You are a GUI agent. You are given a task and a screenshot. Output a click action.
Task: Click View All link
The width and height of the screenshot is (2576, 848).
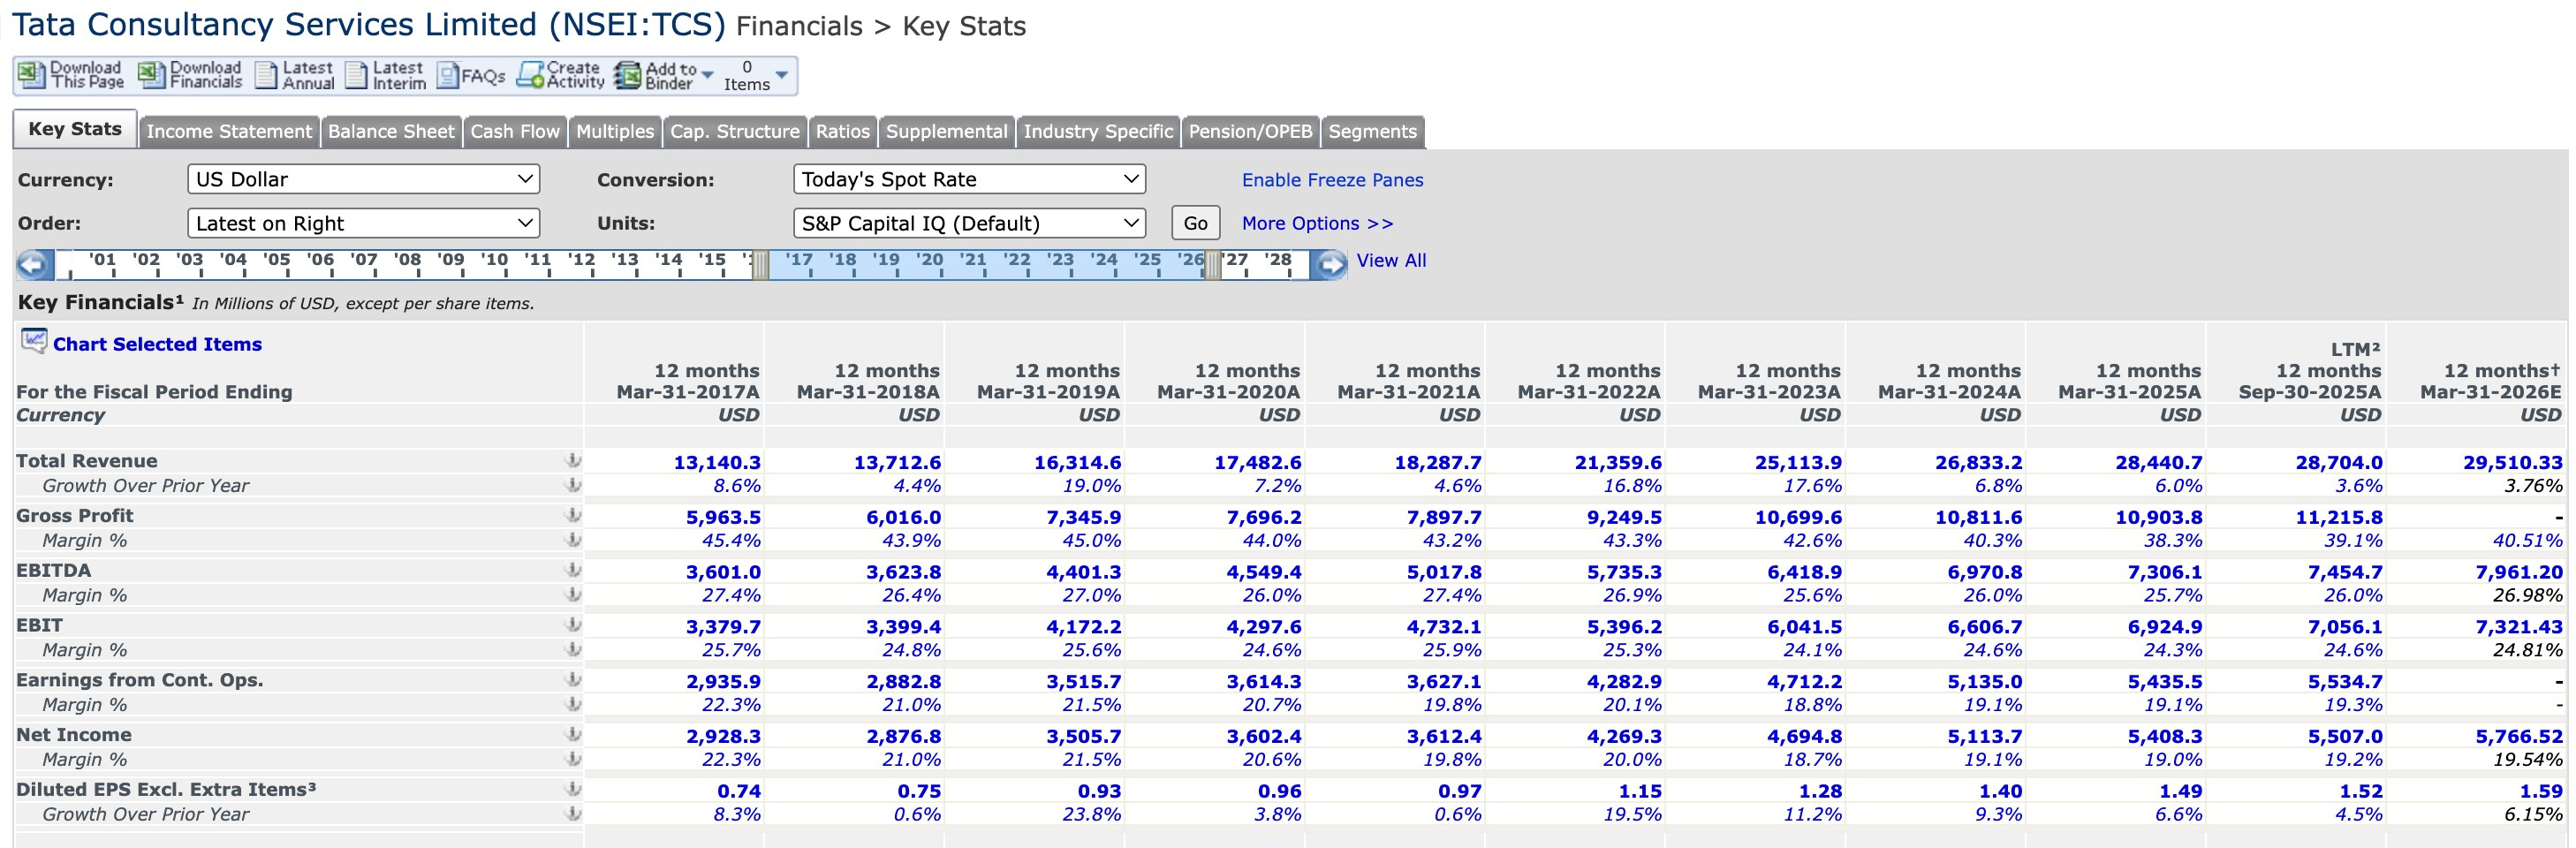pos(1391,261)
